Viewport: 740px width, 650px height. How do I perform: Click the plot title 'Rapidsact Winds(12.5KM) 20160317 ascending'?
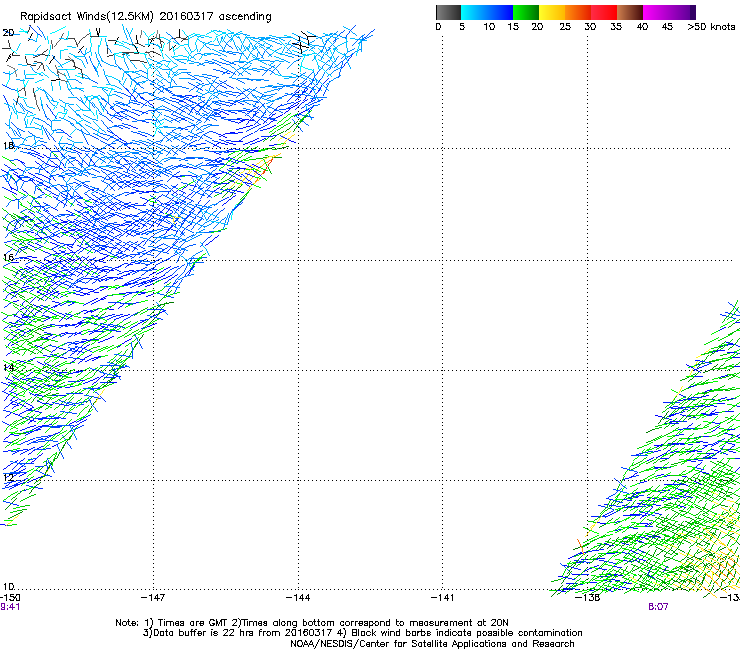click(146, 17)
